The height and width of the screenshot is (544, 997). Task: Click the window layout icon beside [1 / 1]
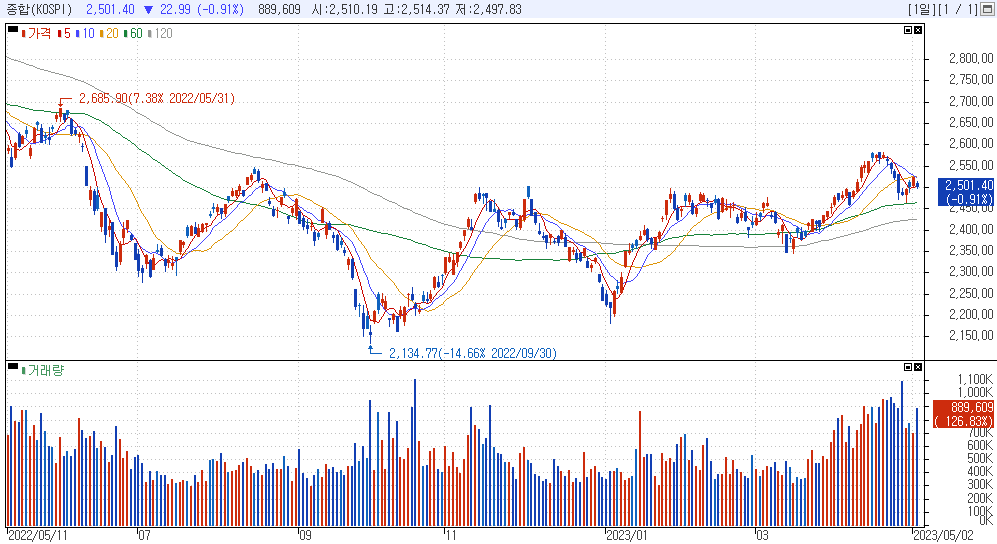point(987,10)
